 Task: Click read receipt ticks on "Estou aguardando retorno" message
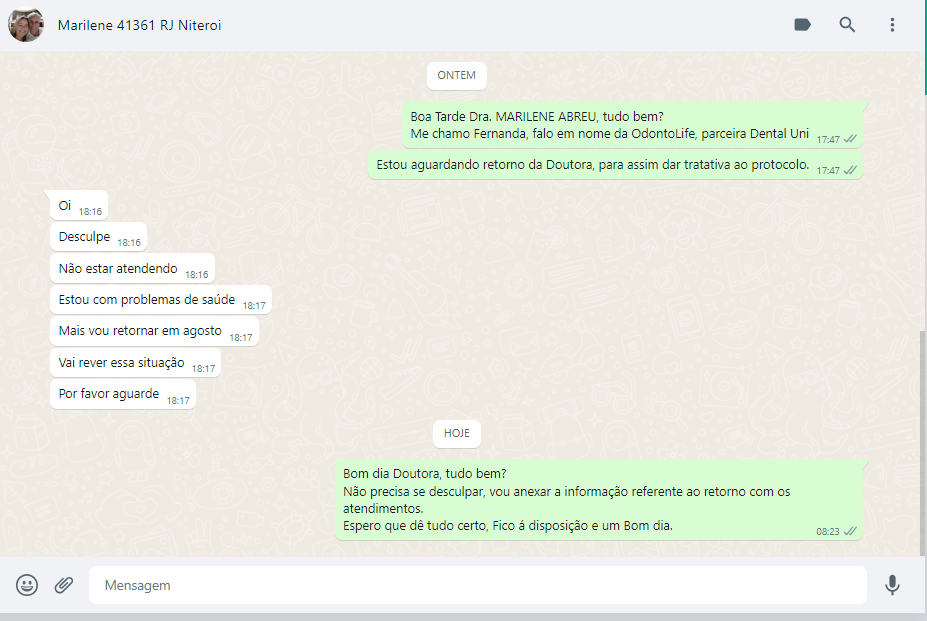point(850,170)
